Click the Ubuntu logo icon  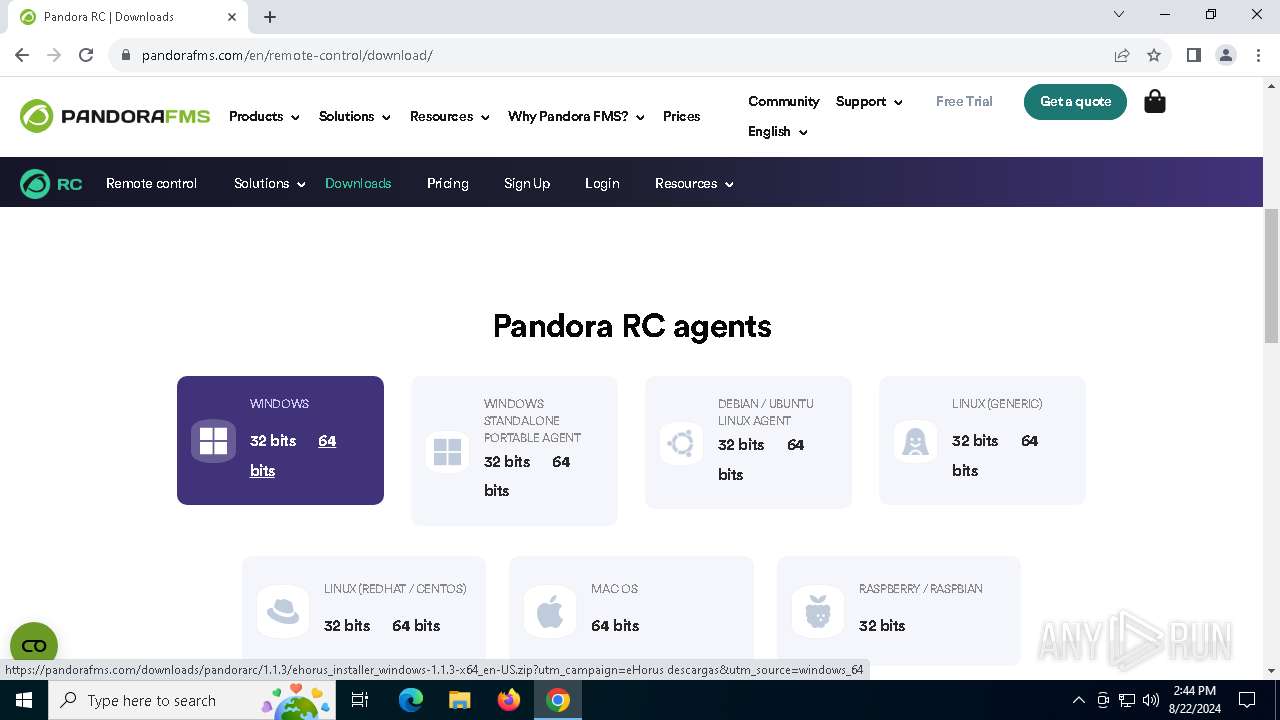[682, 443]
